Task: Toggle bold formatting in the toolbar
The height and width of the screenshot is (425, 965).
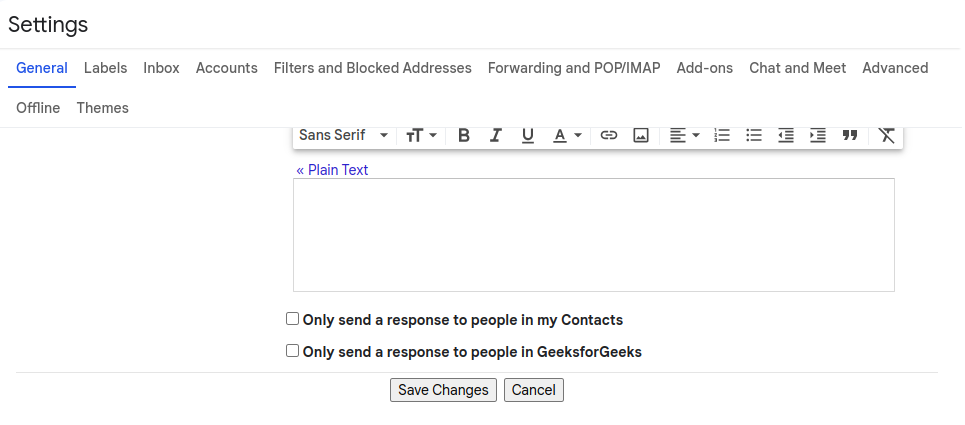Action: pyautogui.click(x=464, y=136)
